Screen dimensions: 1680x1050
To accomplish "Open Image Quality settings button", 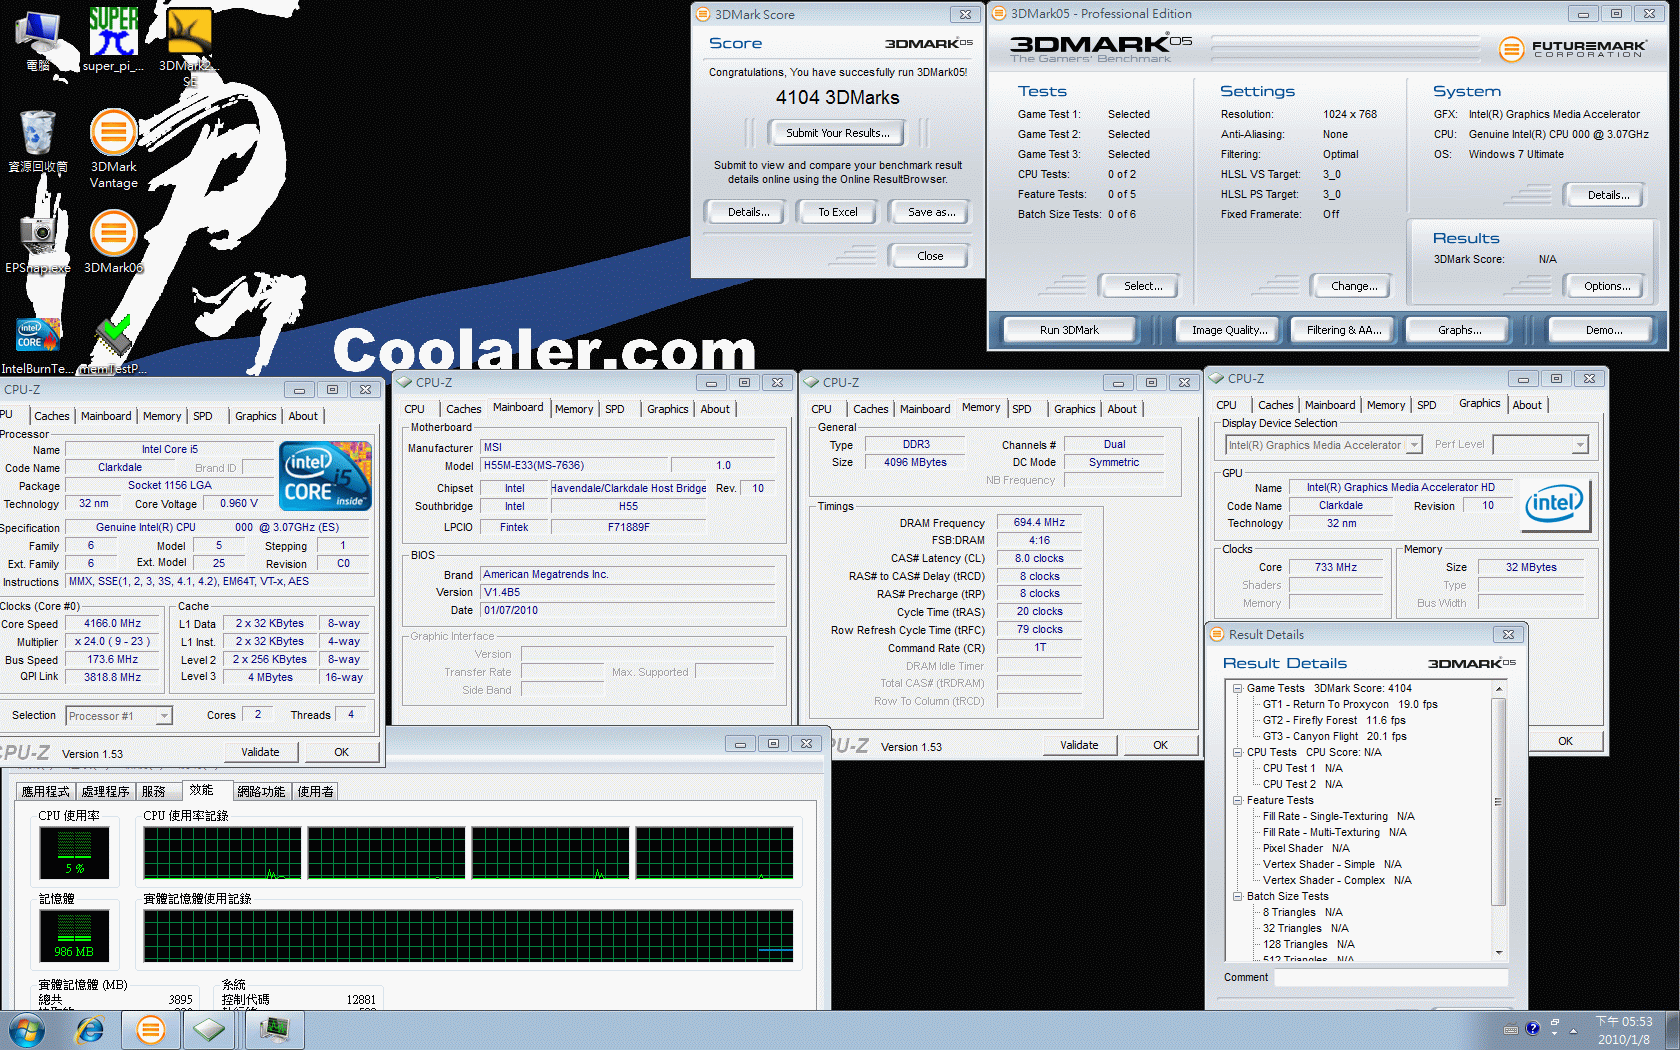I will pyautogui.click(x=1229, y=330).
